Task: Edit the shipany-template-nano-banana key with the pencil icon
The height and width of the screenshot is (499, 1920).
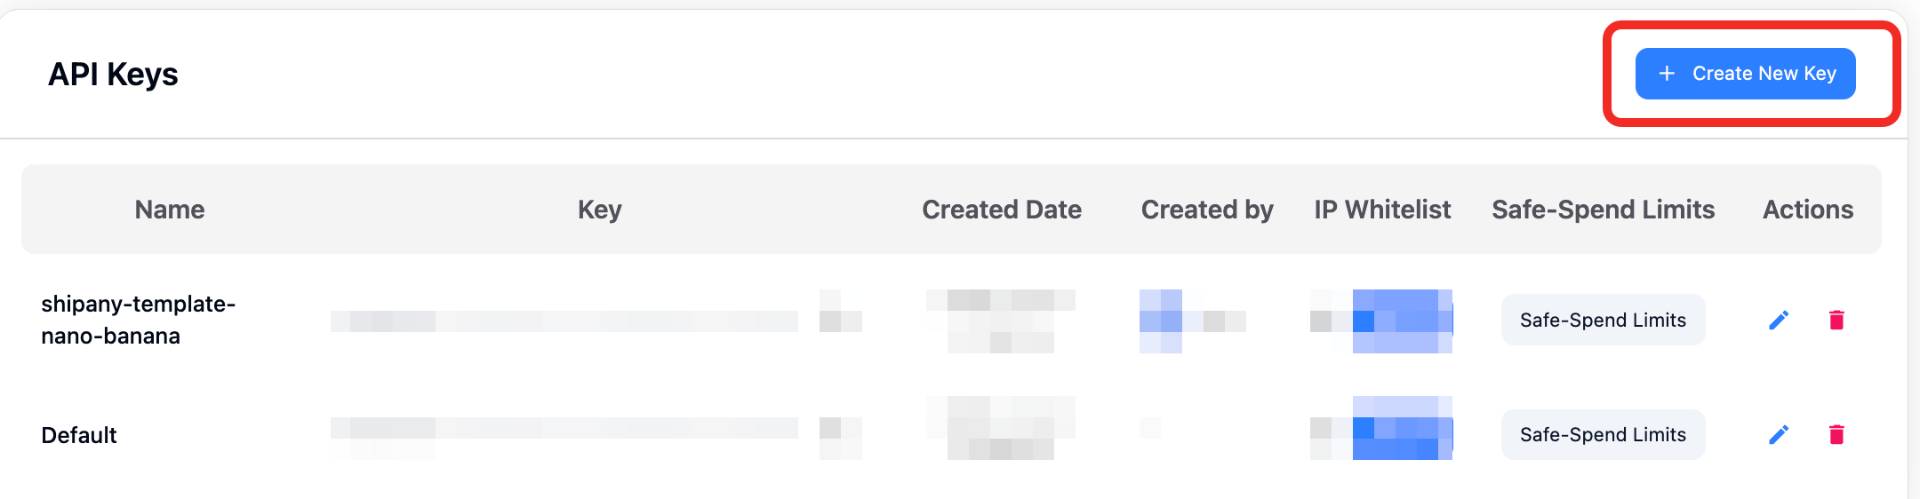Action: pyautogui.click(x=1778, y=320)
